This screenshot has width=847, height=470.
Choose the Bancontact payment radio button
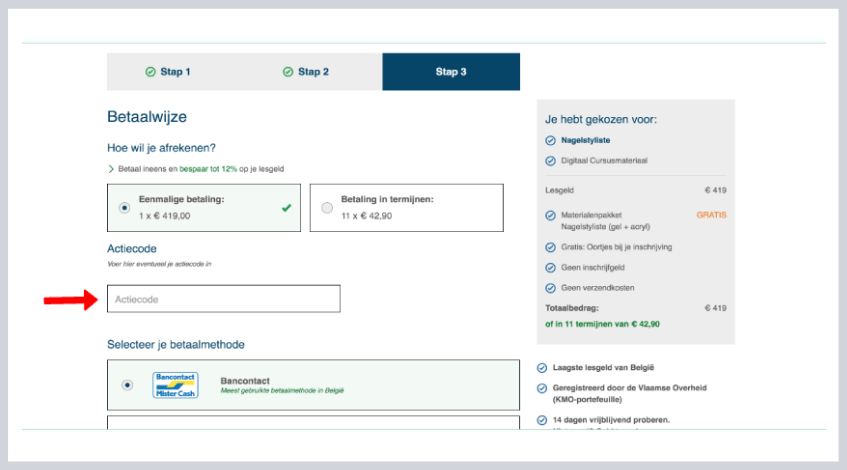[x=126, y=385]
